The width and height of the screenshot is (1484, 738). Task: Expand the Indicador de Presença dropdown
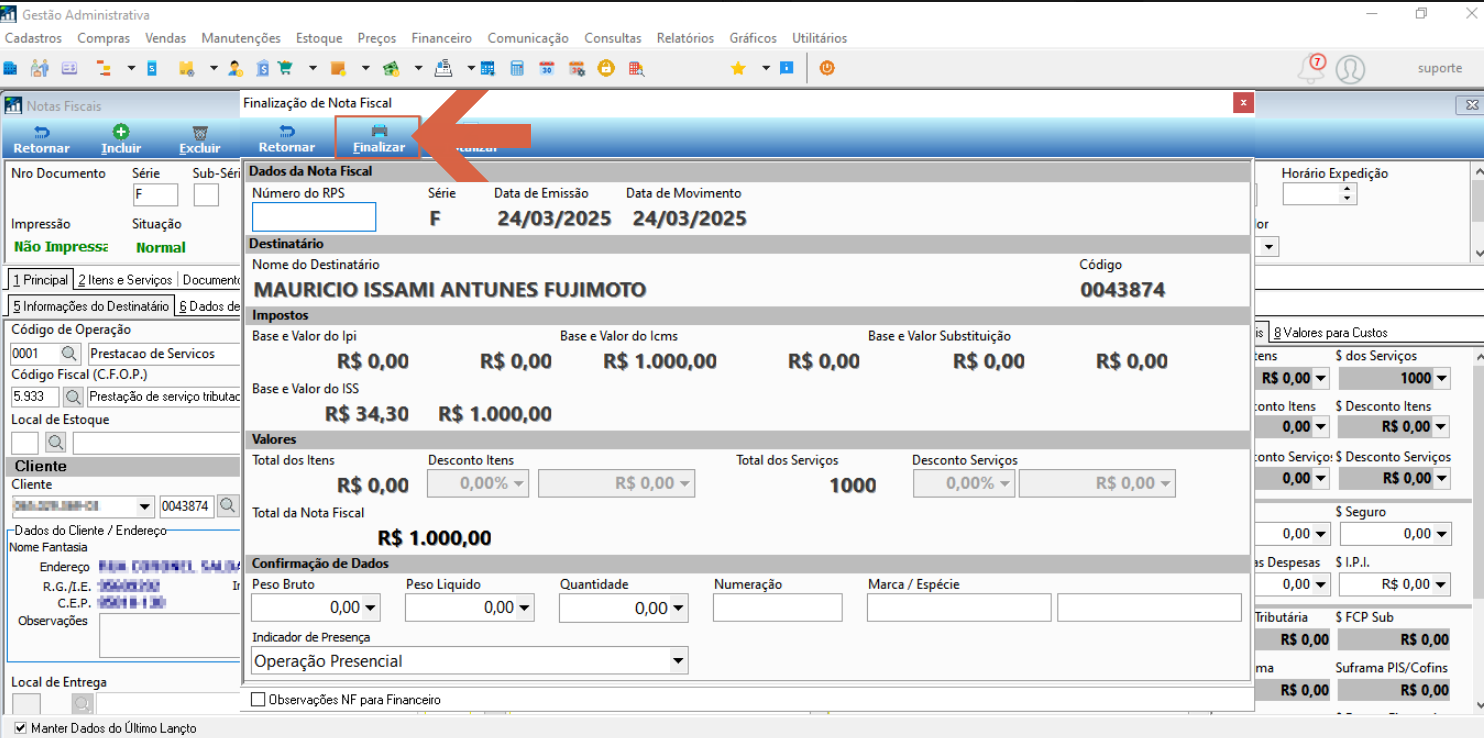coord(678,661)
